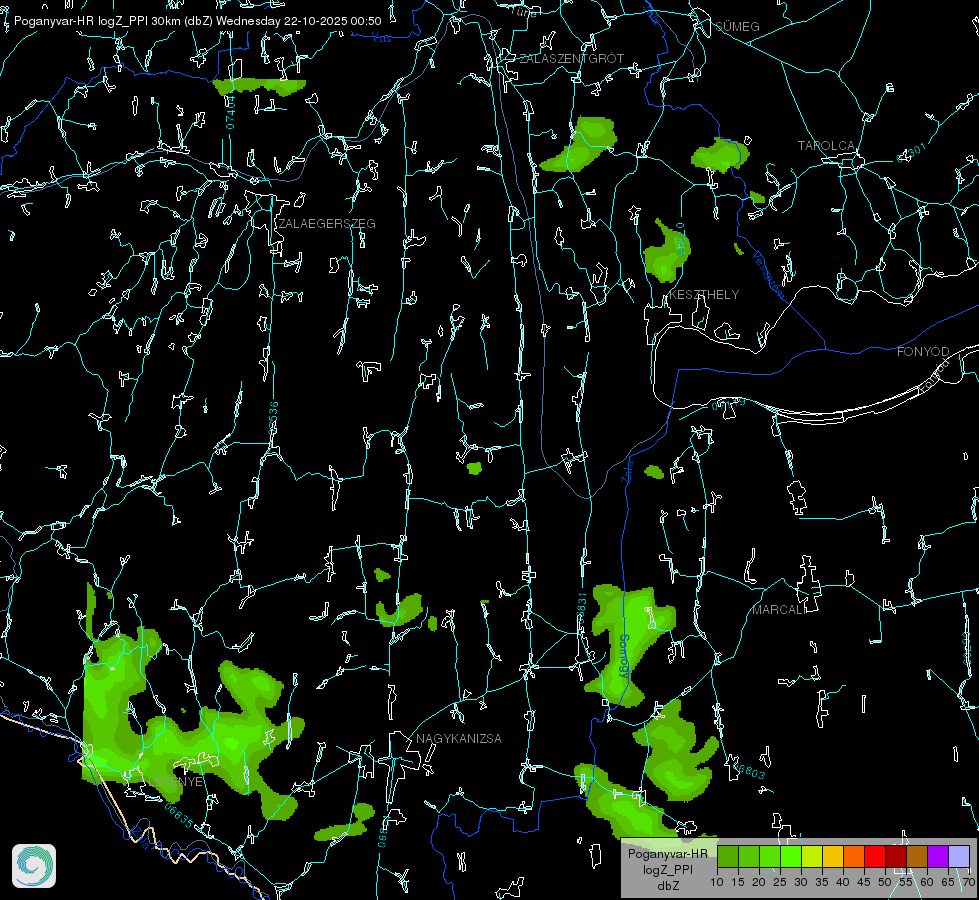Click the radar title text at top
This screenshot has width=979, height=900.
tap(197, 21)
